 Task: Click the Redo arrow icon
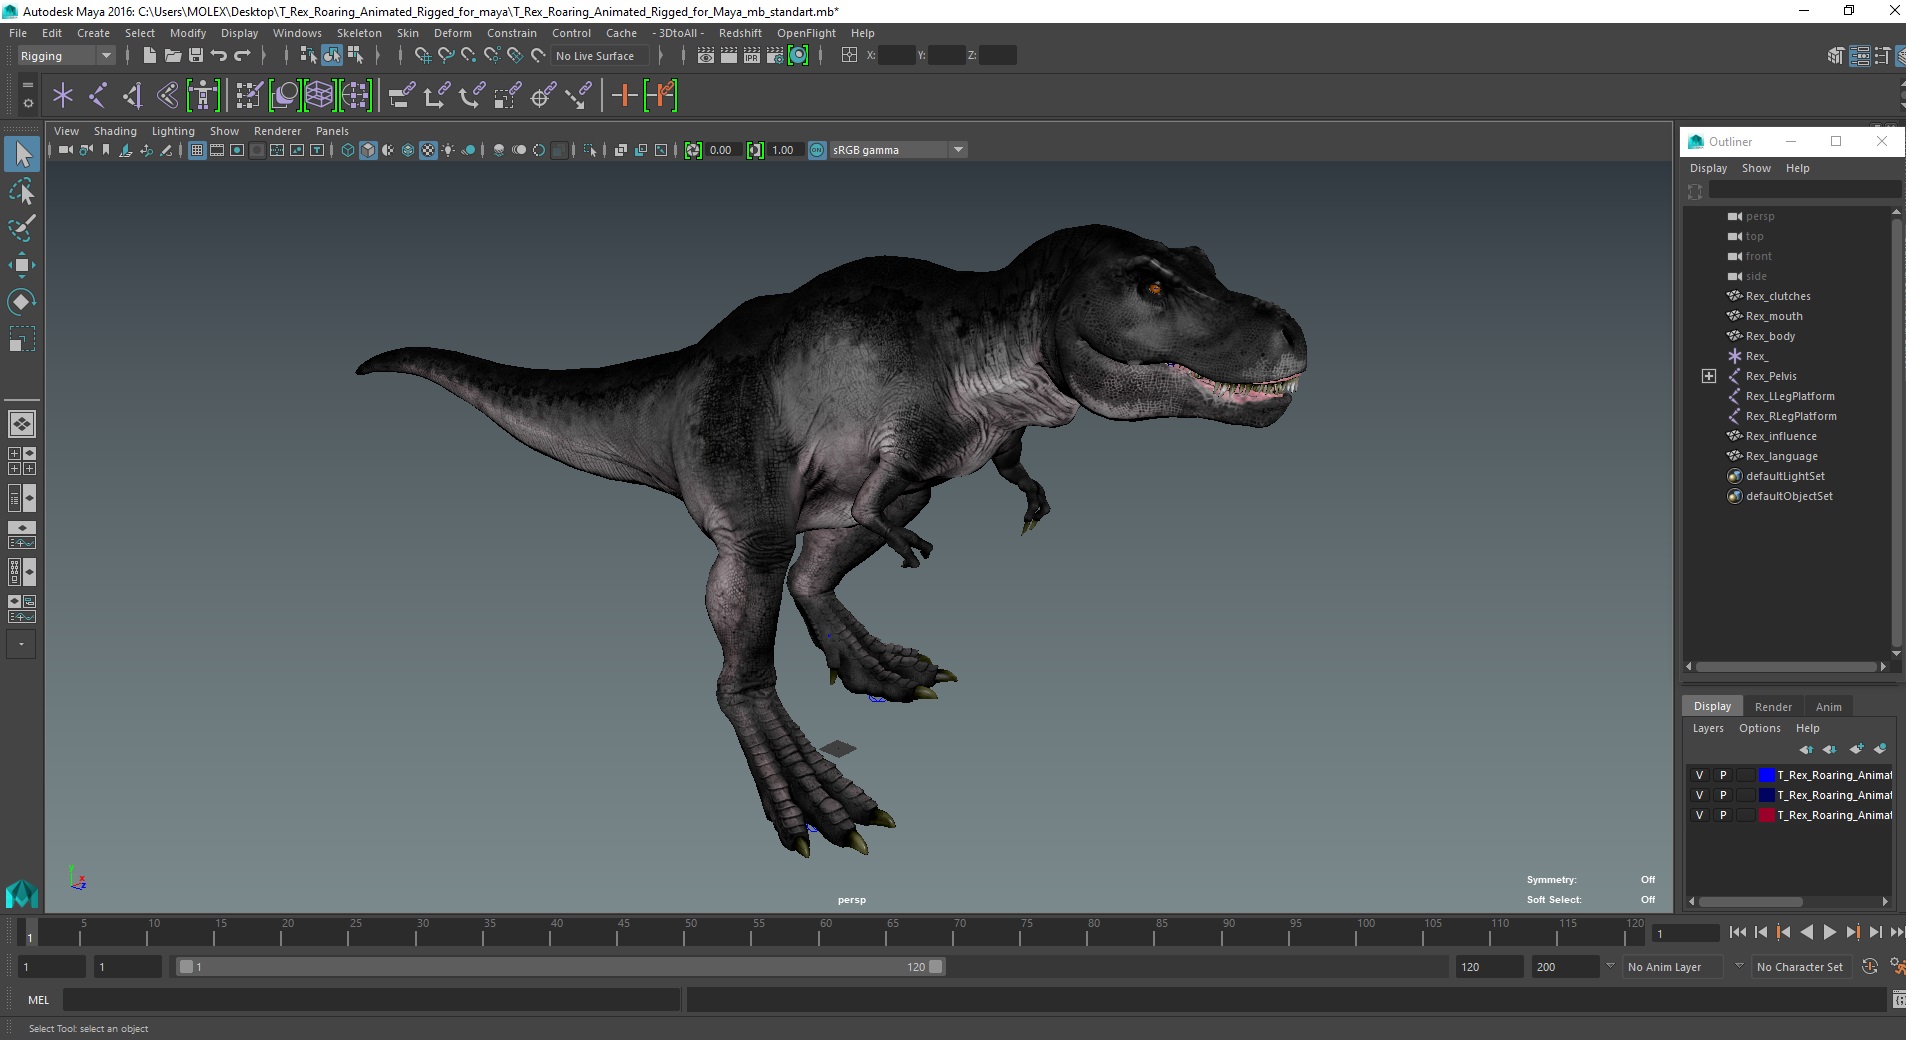[242, 56]
